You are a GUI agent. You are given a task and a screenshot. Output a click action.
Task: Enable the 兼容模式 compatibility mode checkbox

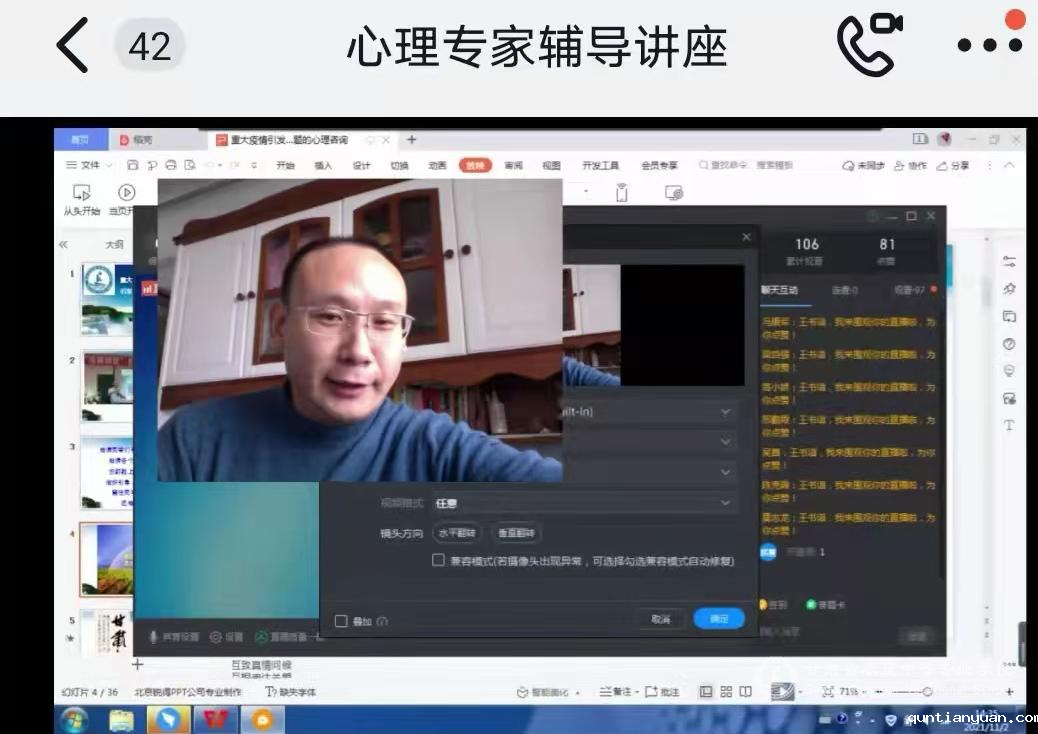click(438, 561)
